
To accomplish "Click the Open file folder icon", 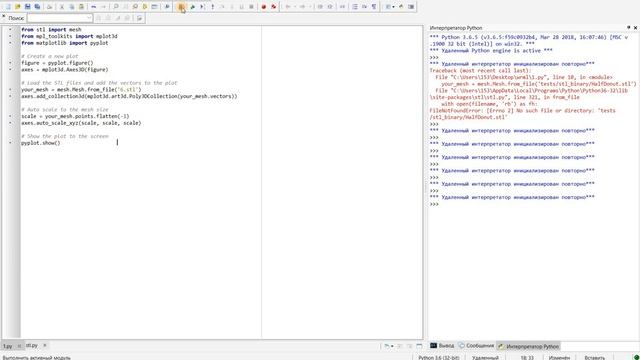I will point(18,7).
